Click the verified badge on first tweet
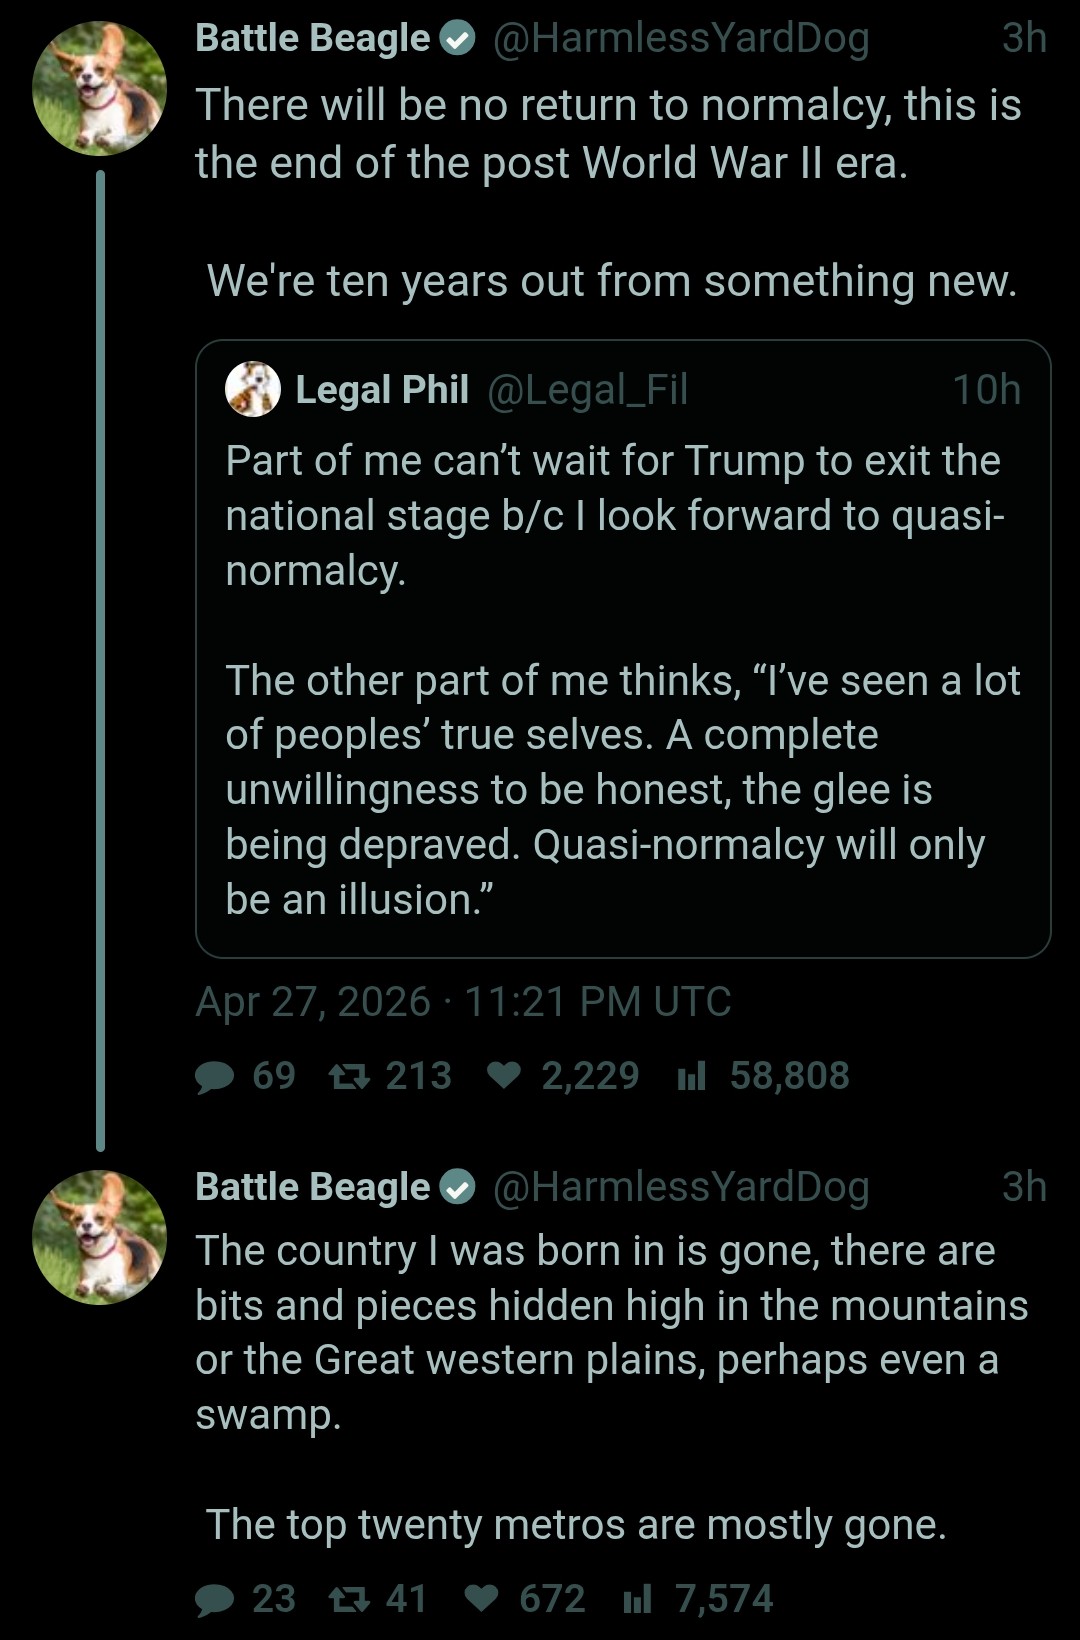This screenshot has height=1640, width=1080. (x=457, y=39)
